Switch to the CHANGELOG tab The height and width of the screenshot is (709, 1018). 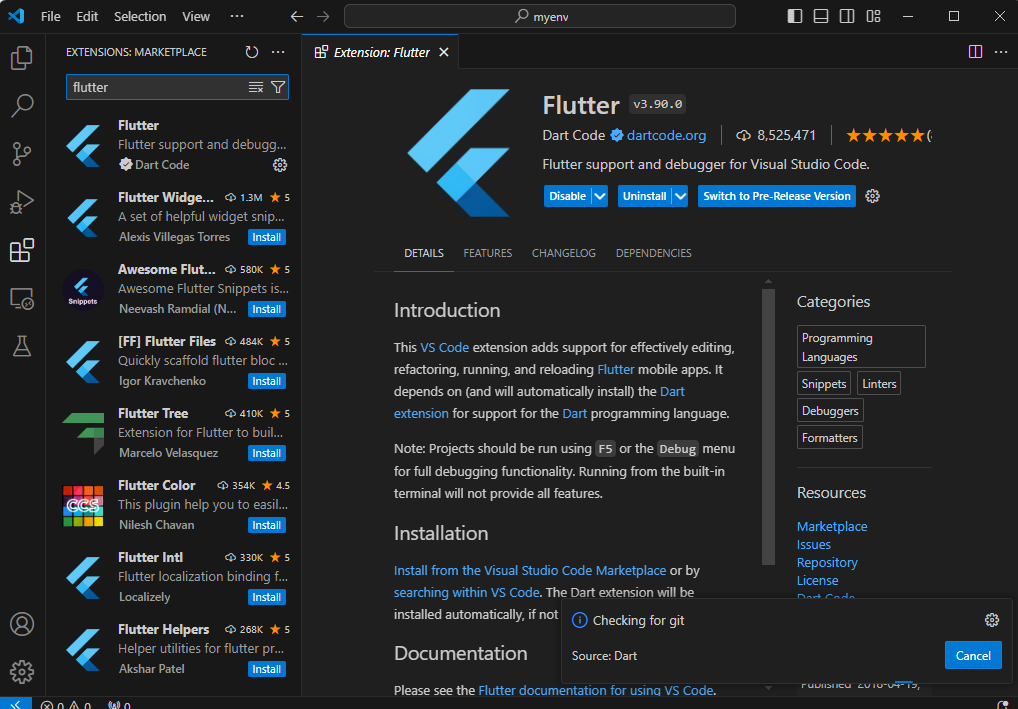(564, 253)
